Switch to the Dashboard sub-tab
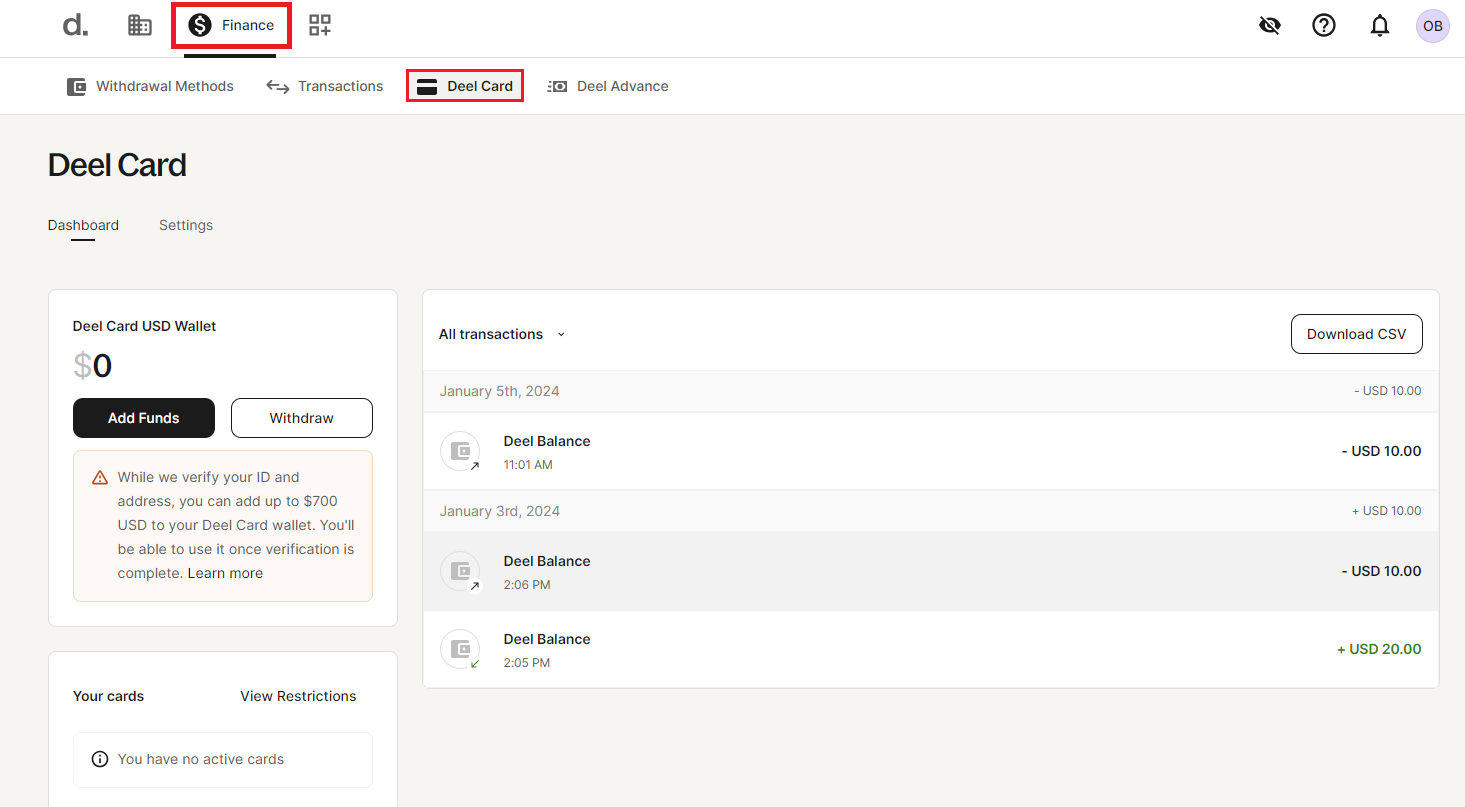The image size is (1465, 807). coord(83,225)
